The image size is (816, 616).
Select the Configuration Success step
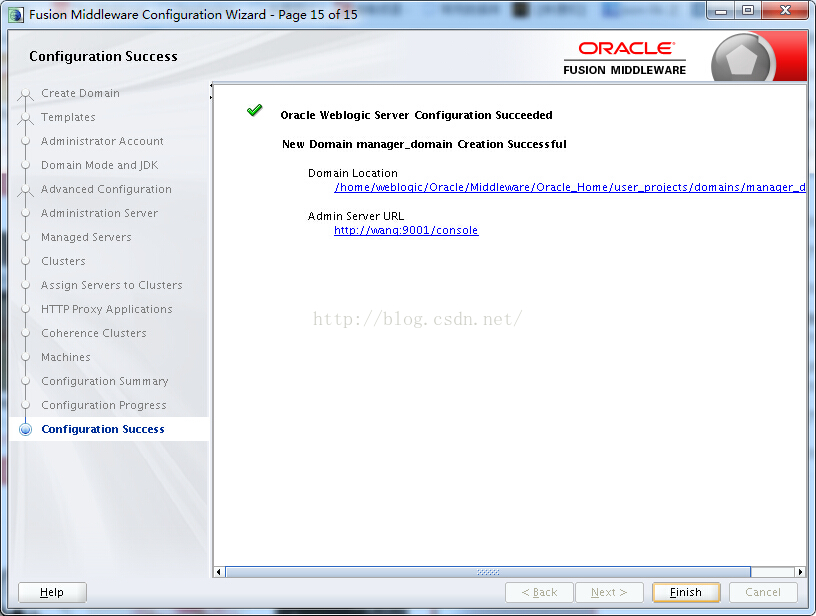coord(103,429)
